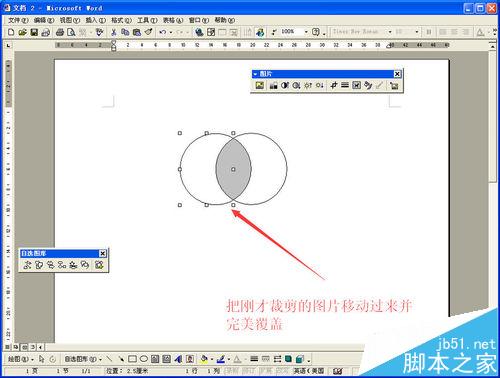The height and width of the screenshot is (378, 500).
Task: Draw an oval shape
Action: pos(144,359)
